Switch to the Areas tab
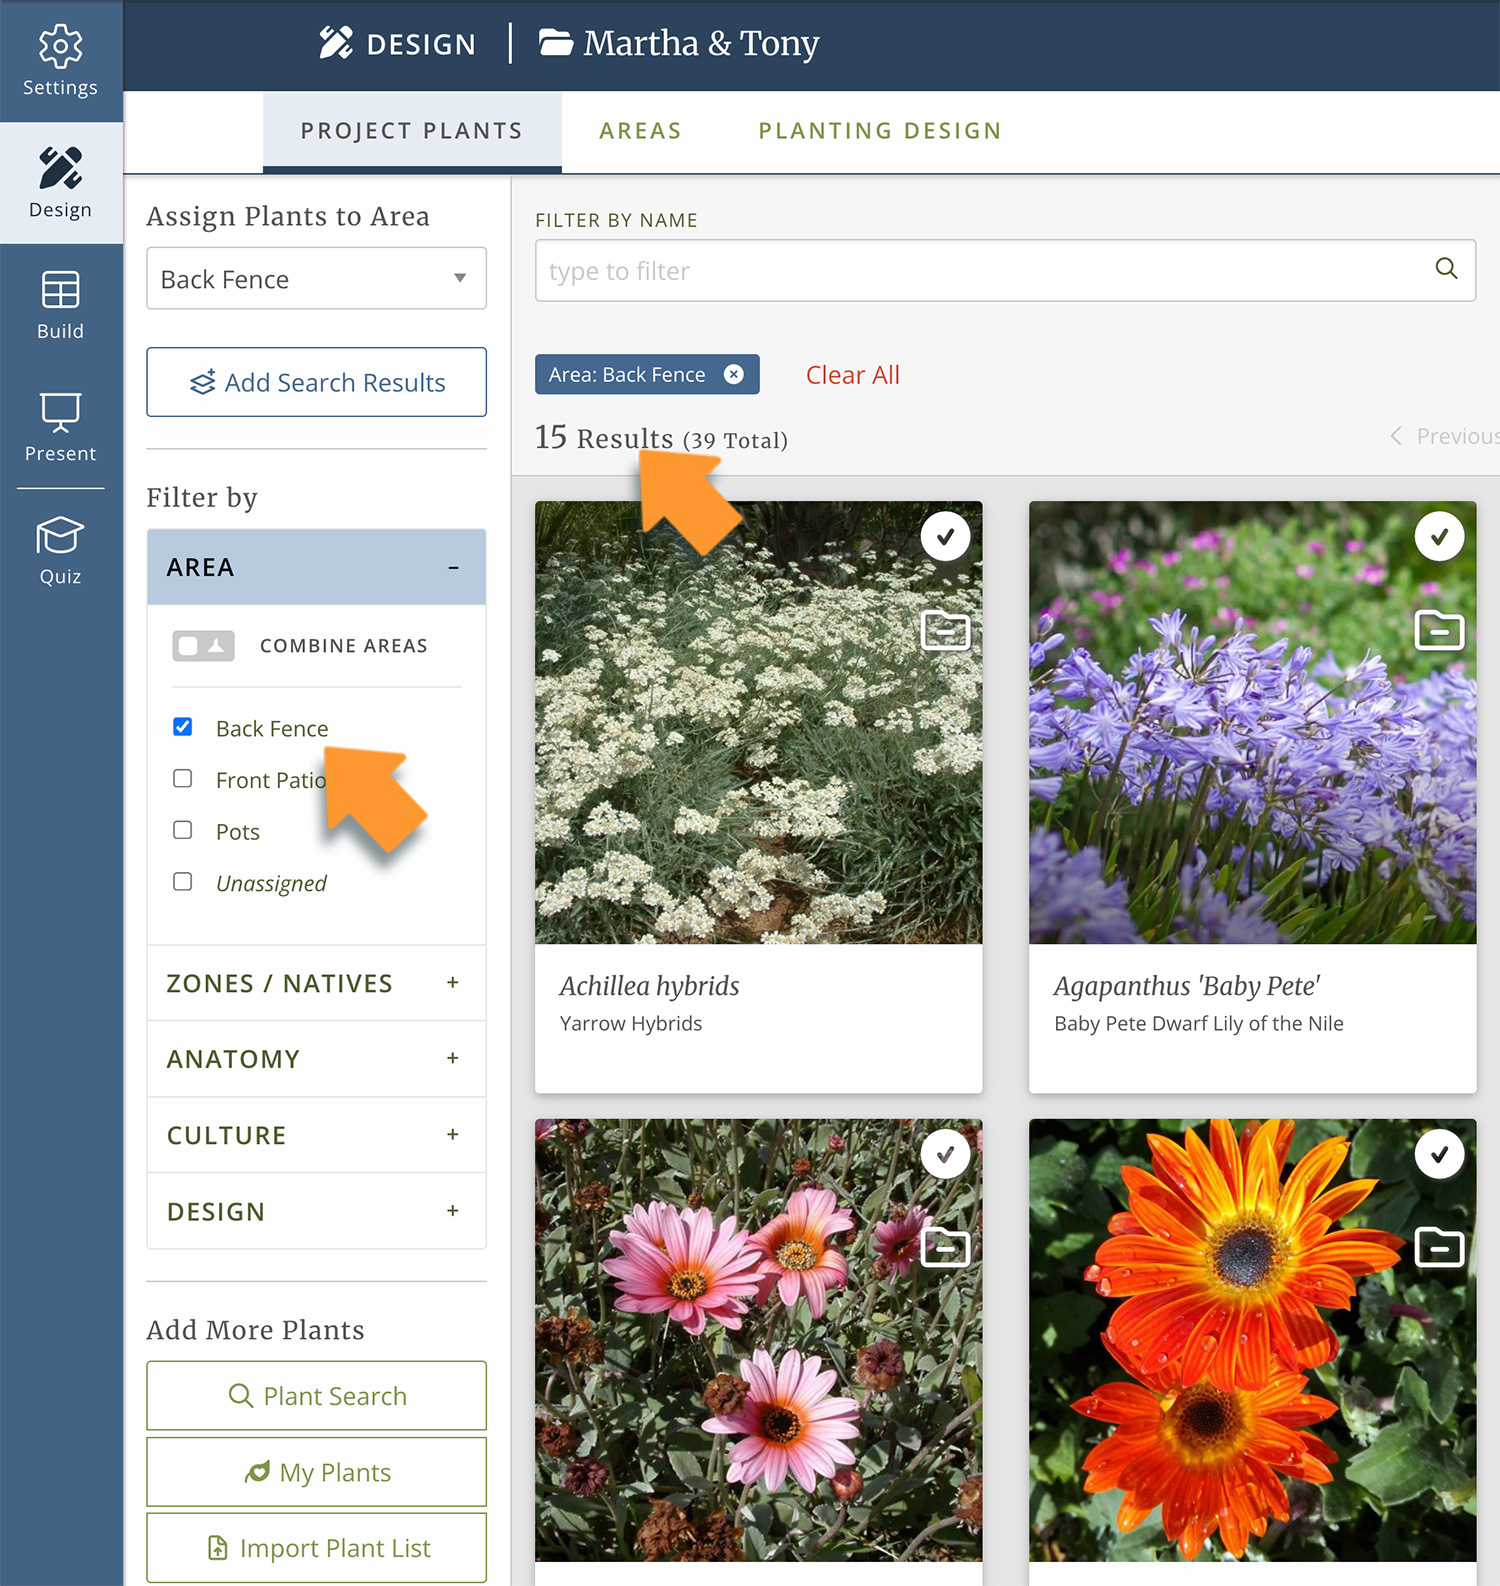 pyautogui.click(x=640, y=131)
